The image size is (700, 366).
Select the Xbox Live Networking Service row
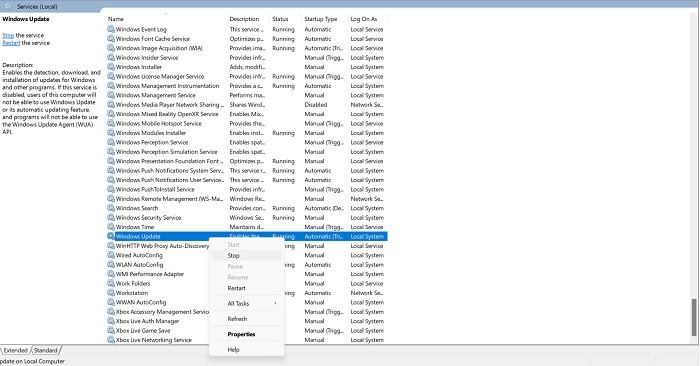(247, 340)
